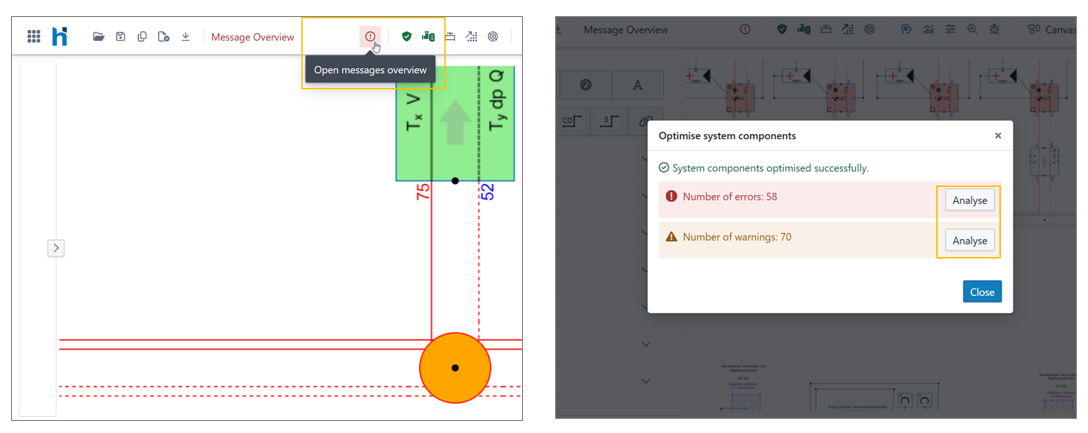The width and height of the screenshot is (1088, 433).
Task: Open the apps grid launcher
Action: 34,37
